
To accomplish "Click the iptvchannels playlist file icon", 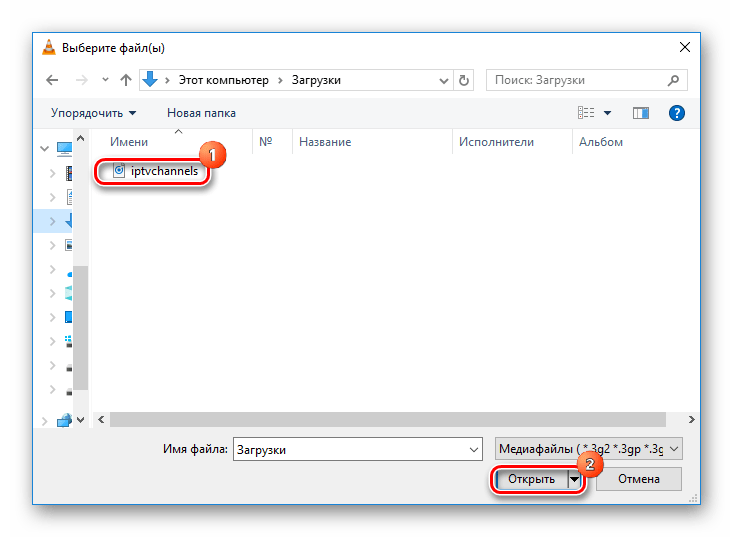I will point(119,171).
